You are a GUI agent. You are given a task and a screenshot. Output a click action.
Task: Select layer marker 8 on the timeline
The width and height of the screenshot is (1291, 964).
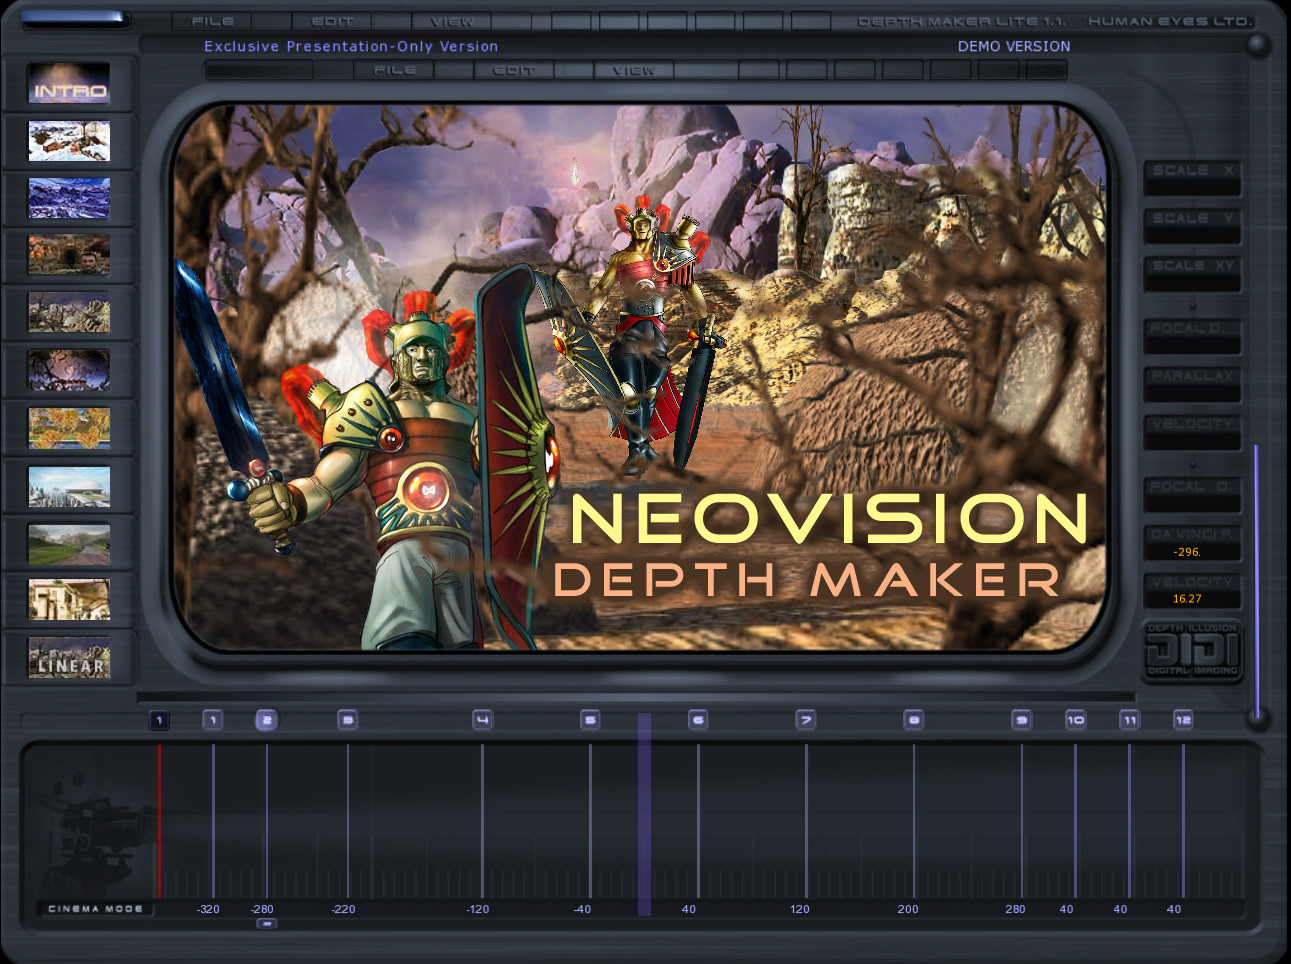913,720
